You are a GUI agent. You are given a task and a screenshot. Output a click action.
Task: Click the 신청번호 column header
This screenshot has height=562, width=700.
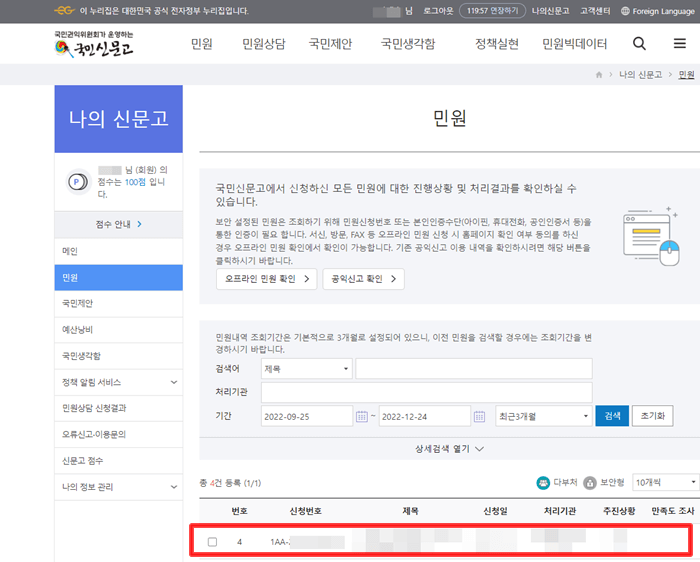coord(305,511)
